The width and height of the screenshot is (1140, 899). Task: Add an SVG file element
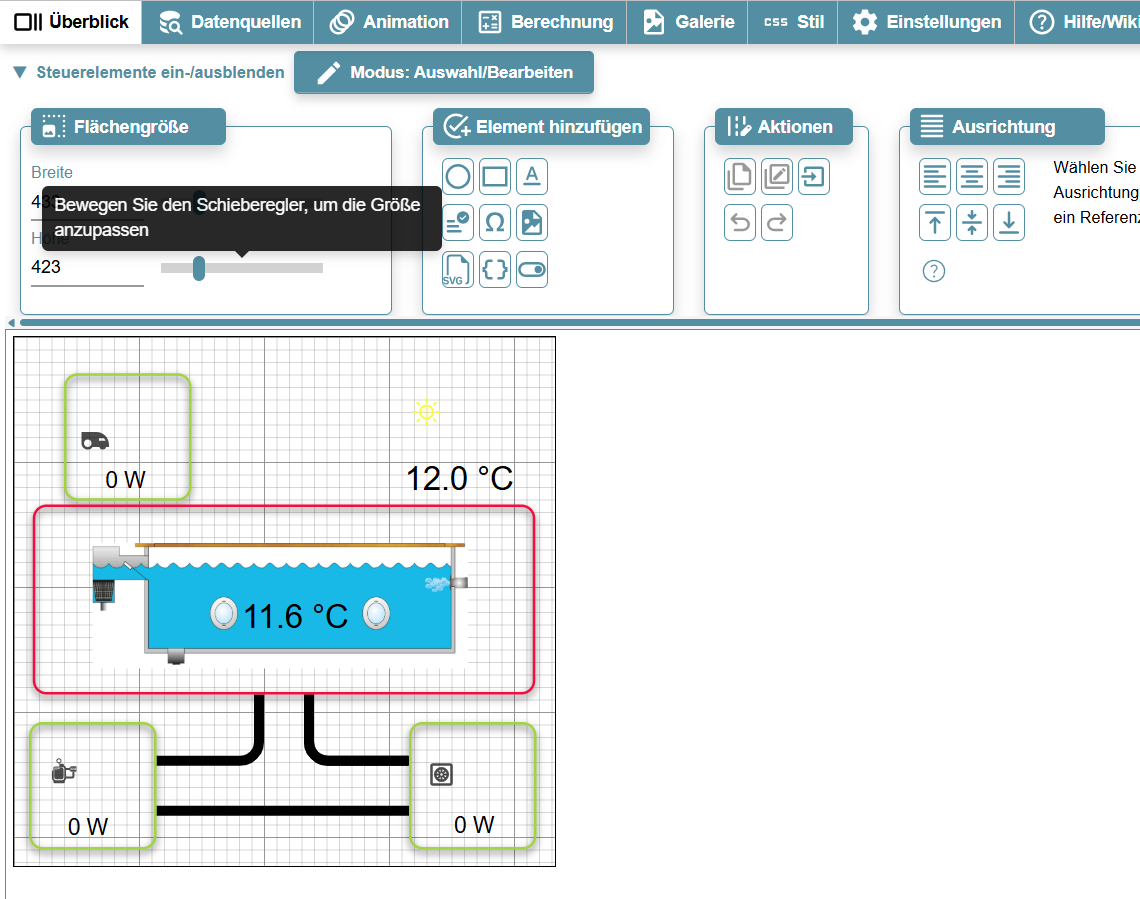click(x=458, y=270)
